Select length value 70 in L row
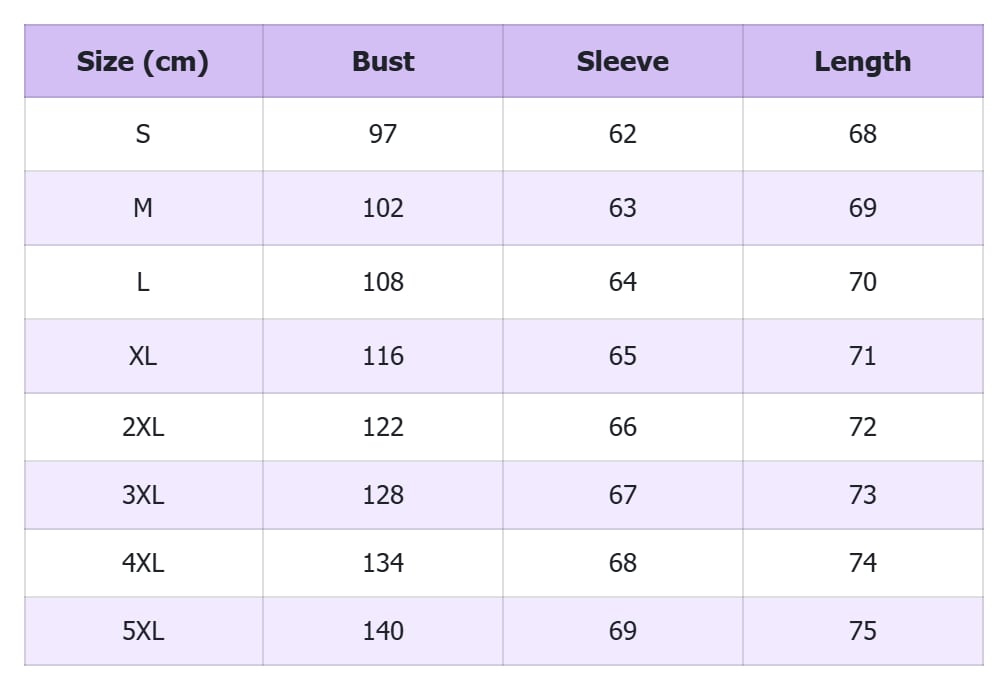Viewport: 1008px width, 690px height. point(862,282)
